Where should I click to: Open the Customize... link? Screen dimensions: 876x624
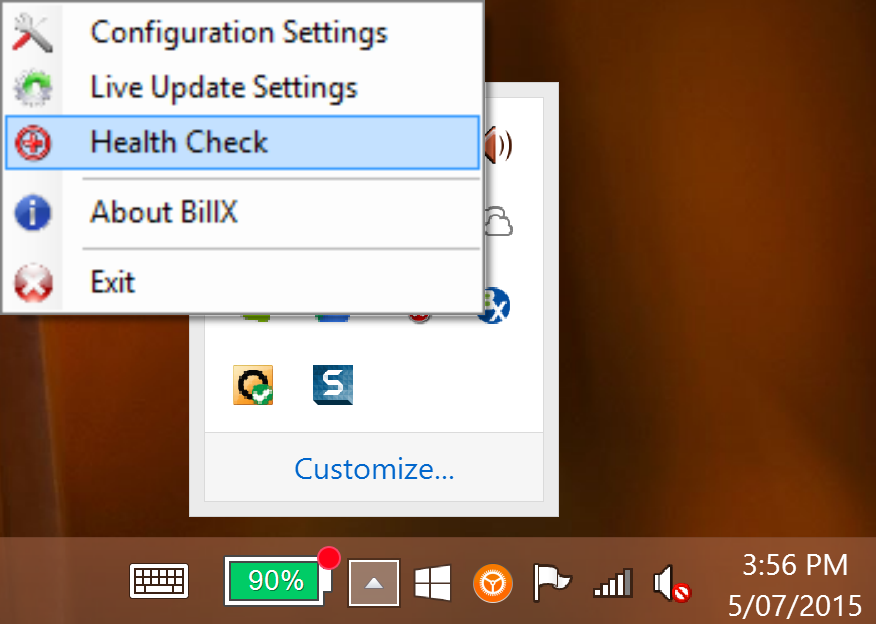pos(374,469)
